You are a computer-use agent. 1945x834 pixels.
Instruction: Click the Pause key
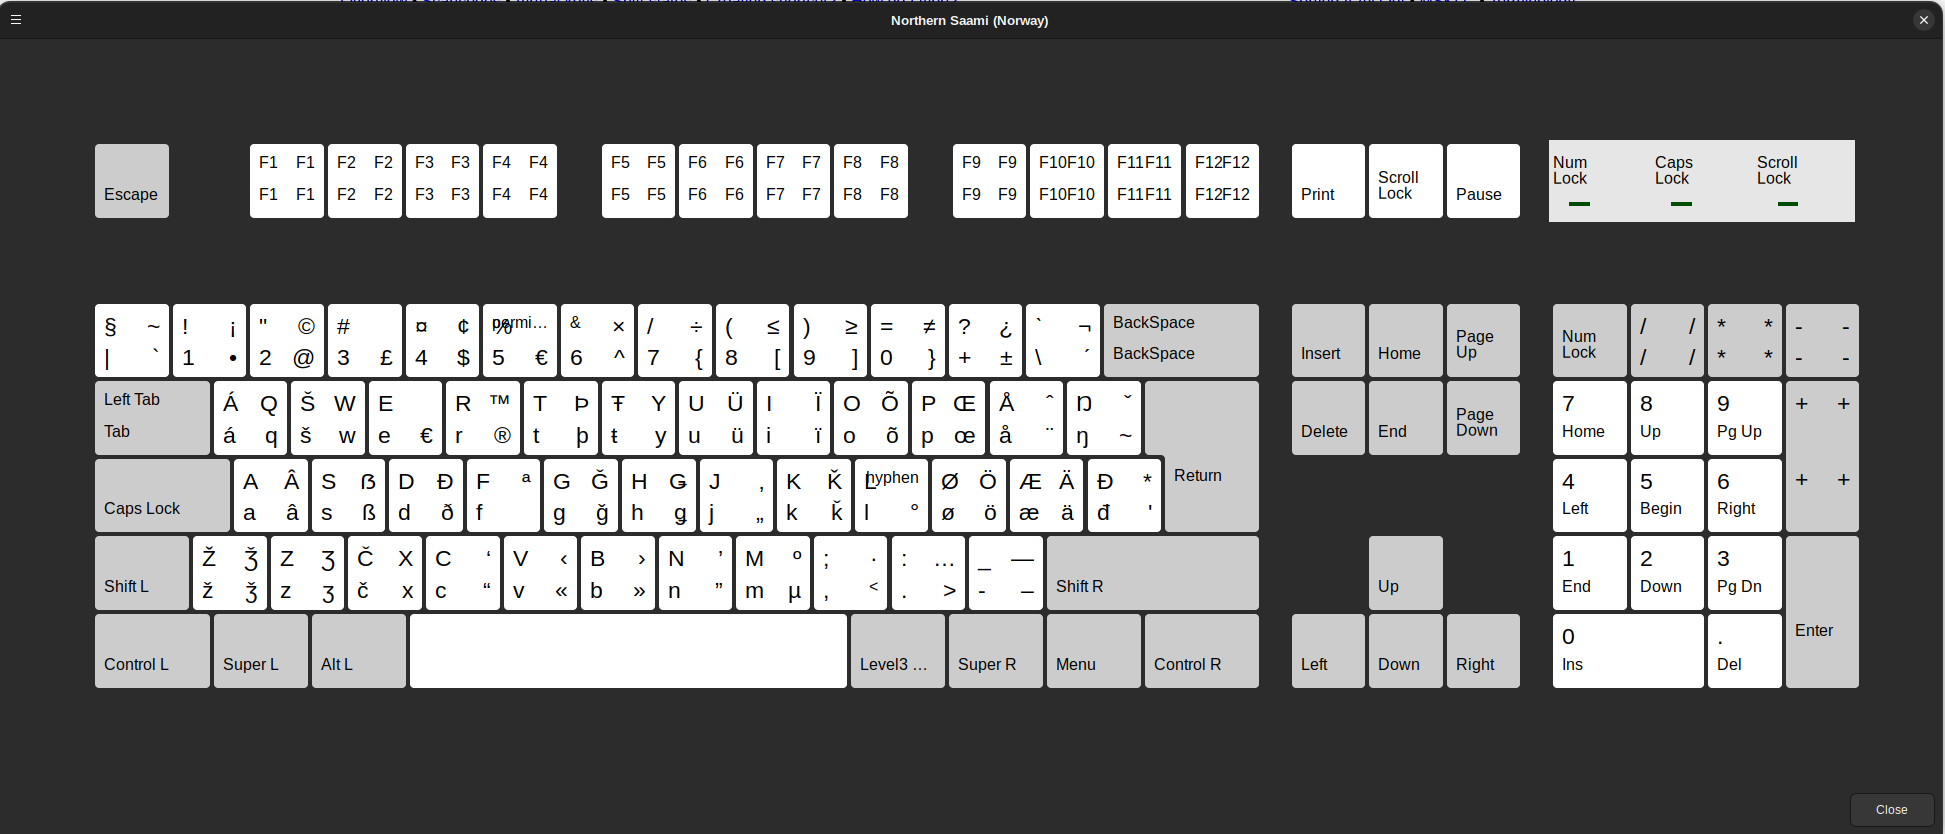1483,181
